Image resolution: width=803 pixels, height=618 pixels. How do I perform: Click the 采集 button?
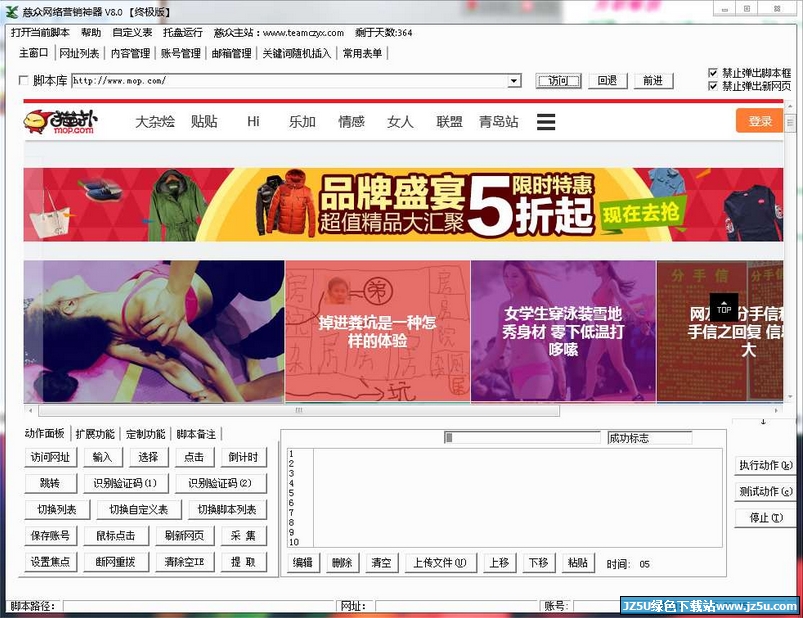click(x=243, y=536)
